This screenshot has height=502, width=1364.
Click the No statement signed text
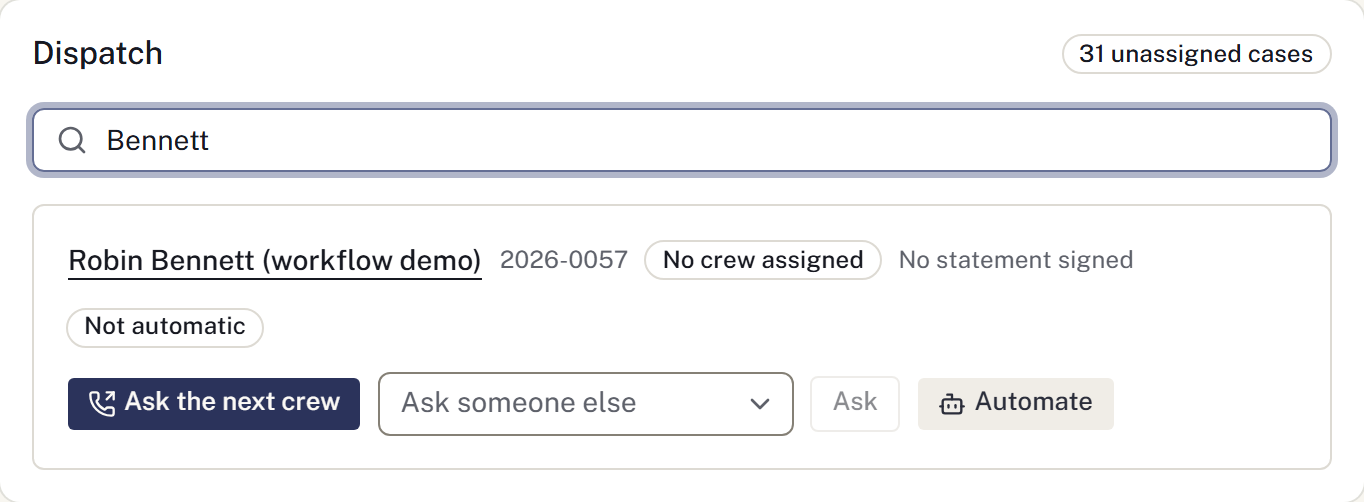(1016, 260)
